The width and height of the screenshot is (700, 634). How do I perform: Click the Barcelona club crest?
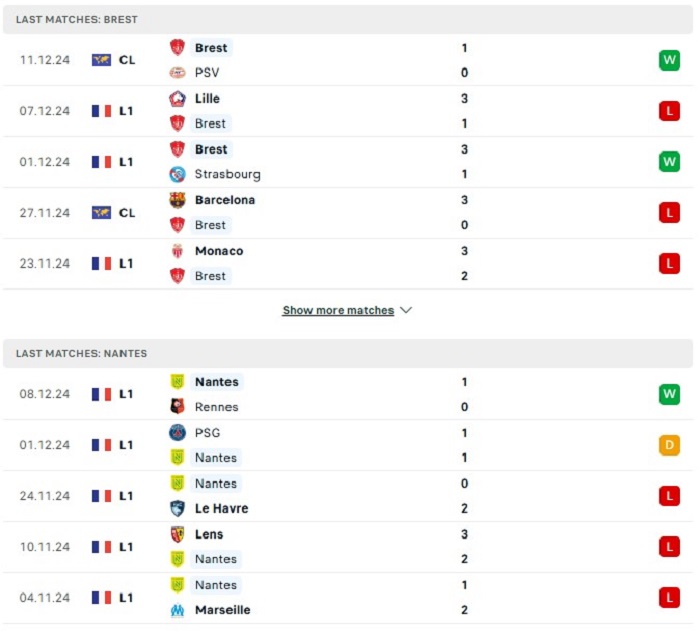tap(178, 200)
